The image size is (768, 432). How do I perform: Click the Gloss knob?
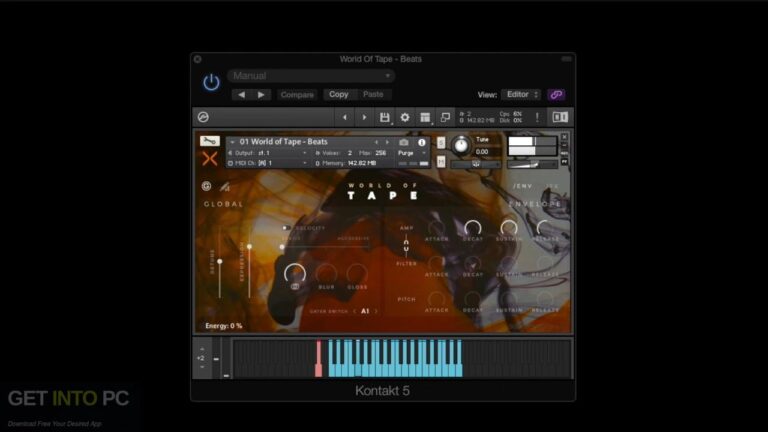tap(357, 274)
